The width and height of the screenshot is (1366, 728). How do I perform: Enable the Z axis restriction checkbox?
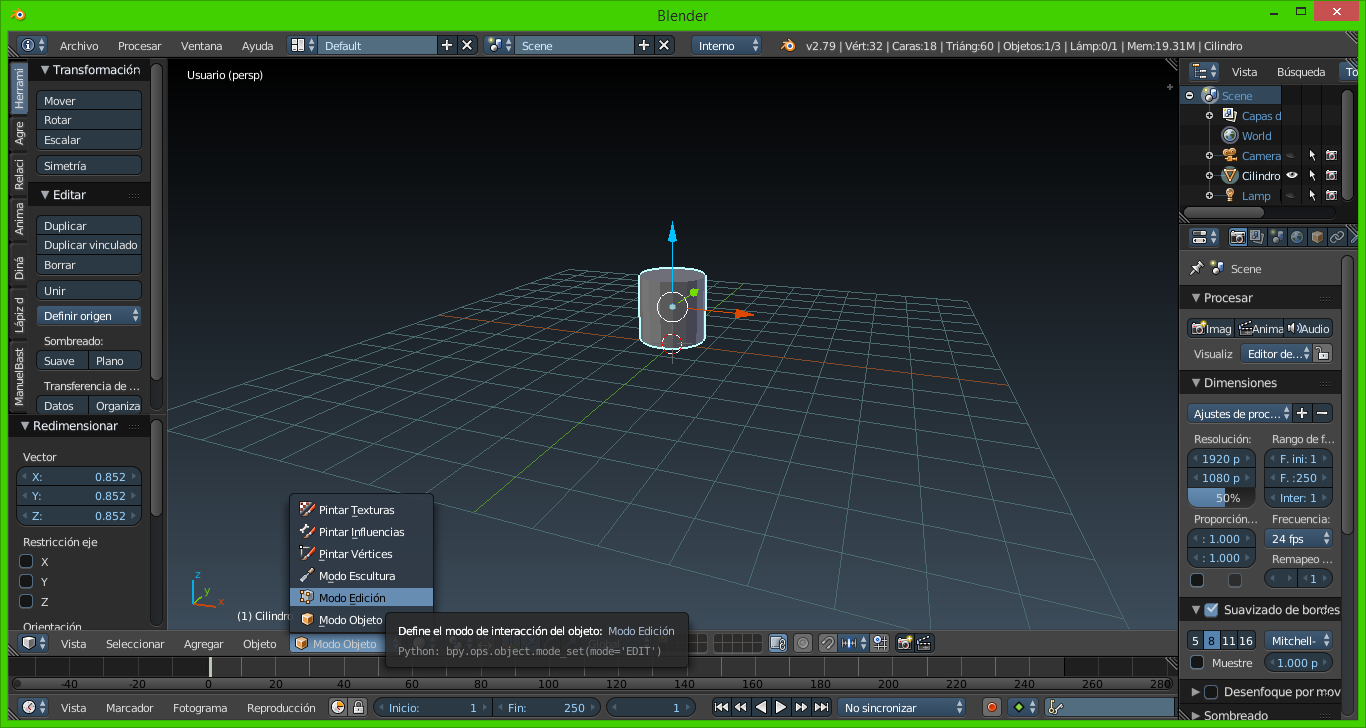[27, 602]
